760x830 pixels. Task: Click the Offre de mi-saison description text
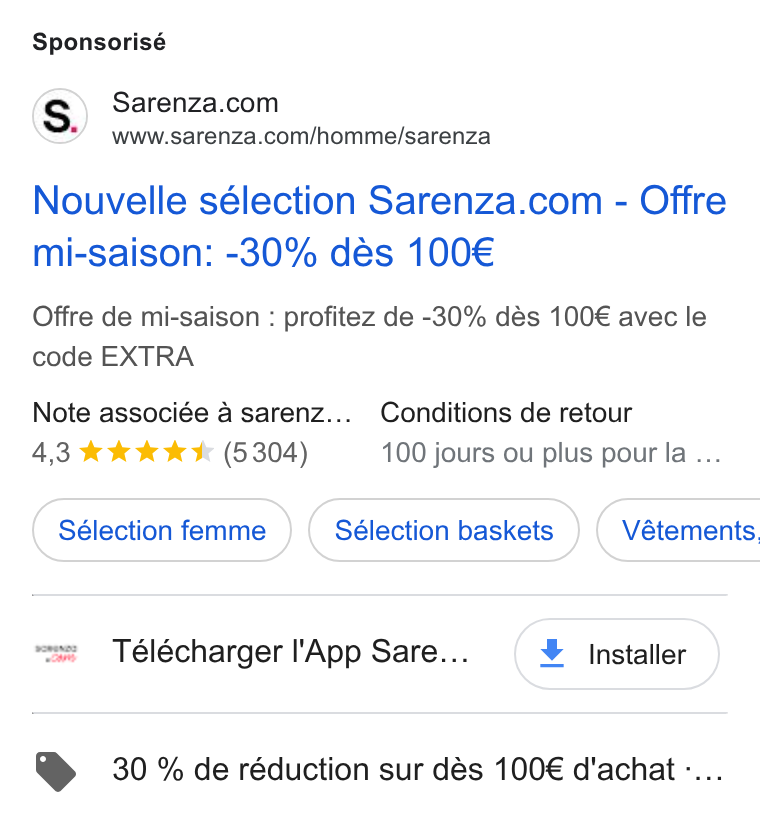point(369,337)
